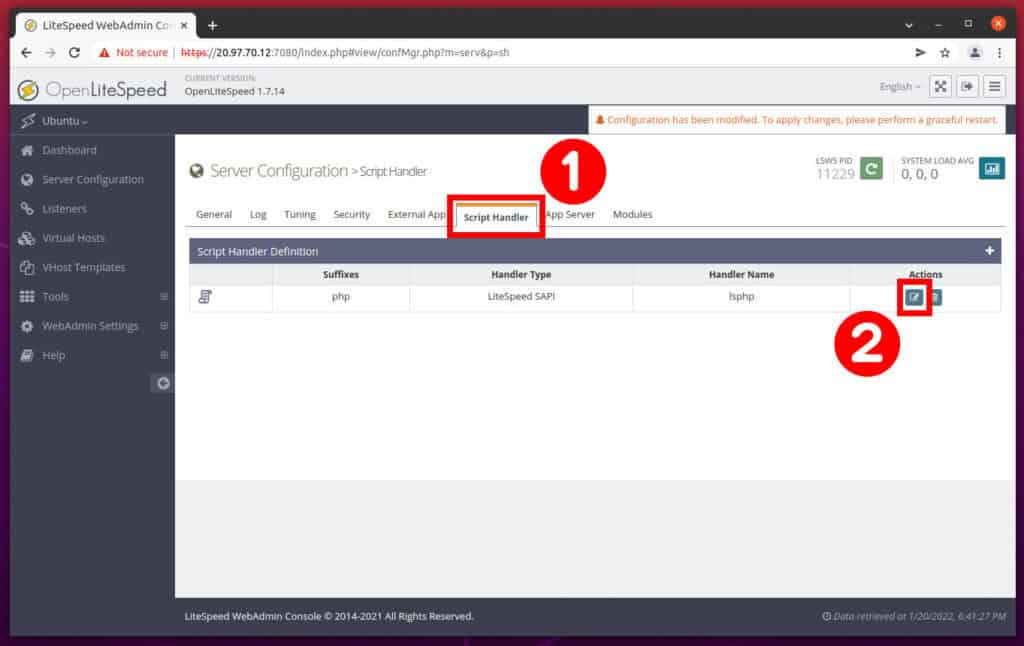Open the English language dropdown

pyautogui.click(x=899, y=86)
